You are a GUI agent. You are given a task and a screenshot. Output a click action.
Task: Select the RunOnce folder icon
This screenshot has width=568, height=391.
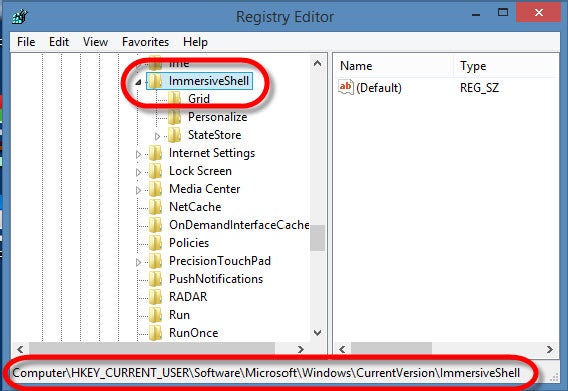click(156, 332)
